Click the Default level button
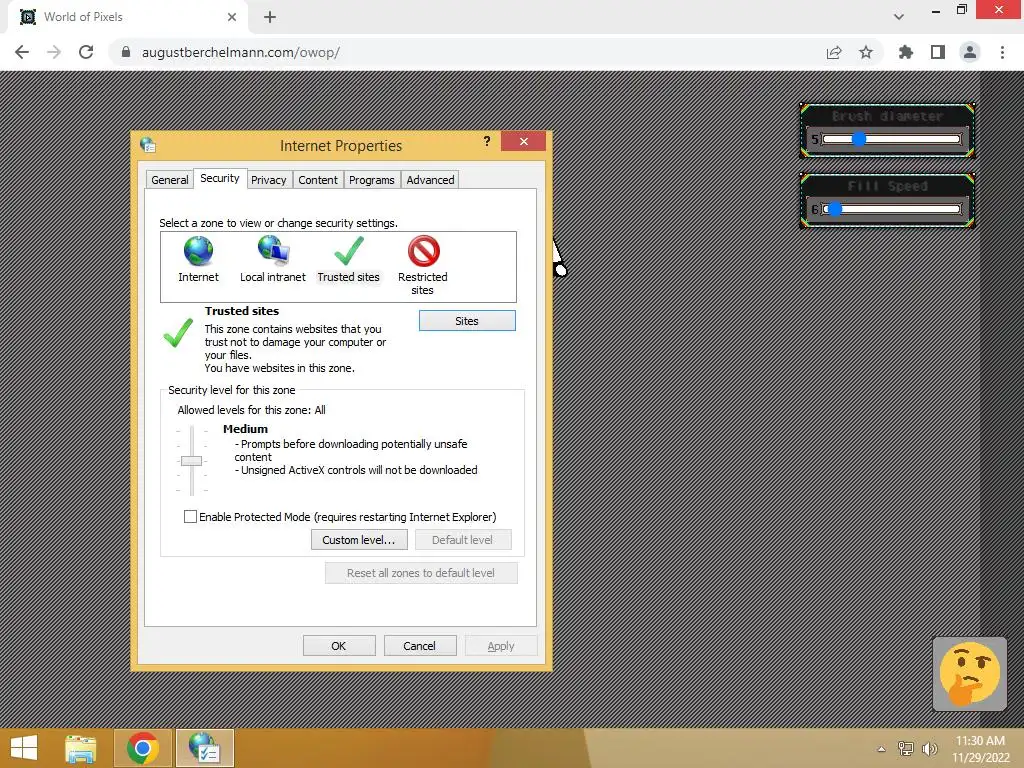The height and width of the screenshot is (768, 1024). pos(463,540)
